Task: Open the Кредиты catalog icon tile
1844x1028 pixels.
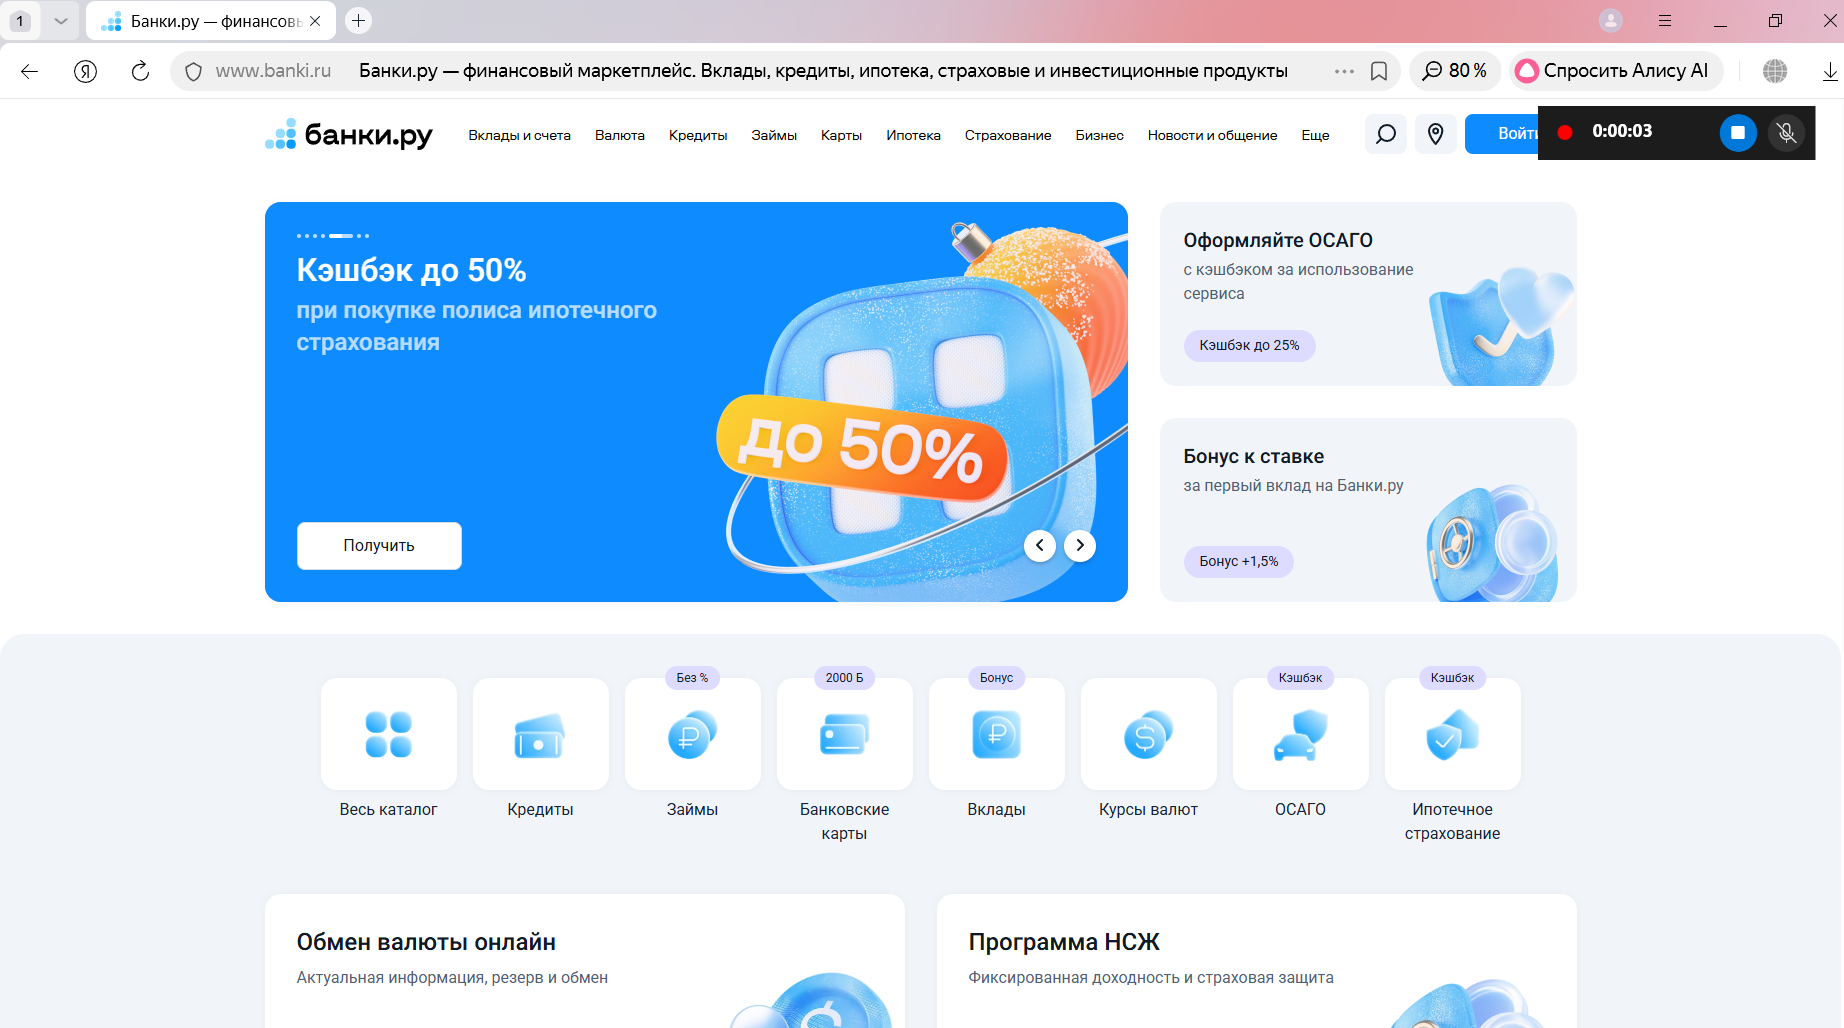Action: [x=540, y=735]
